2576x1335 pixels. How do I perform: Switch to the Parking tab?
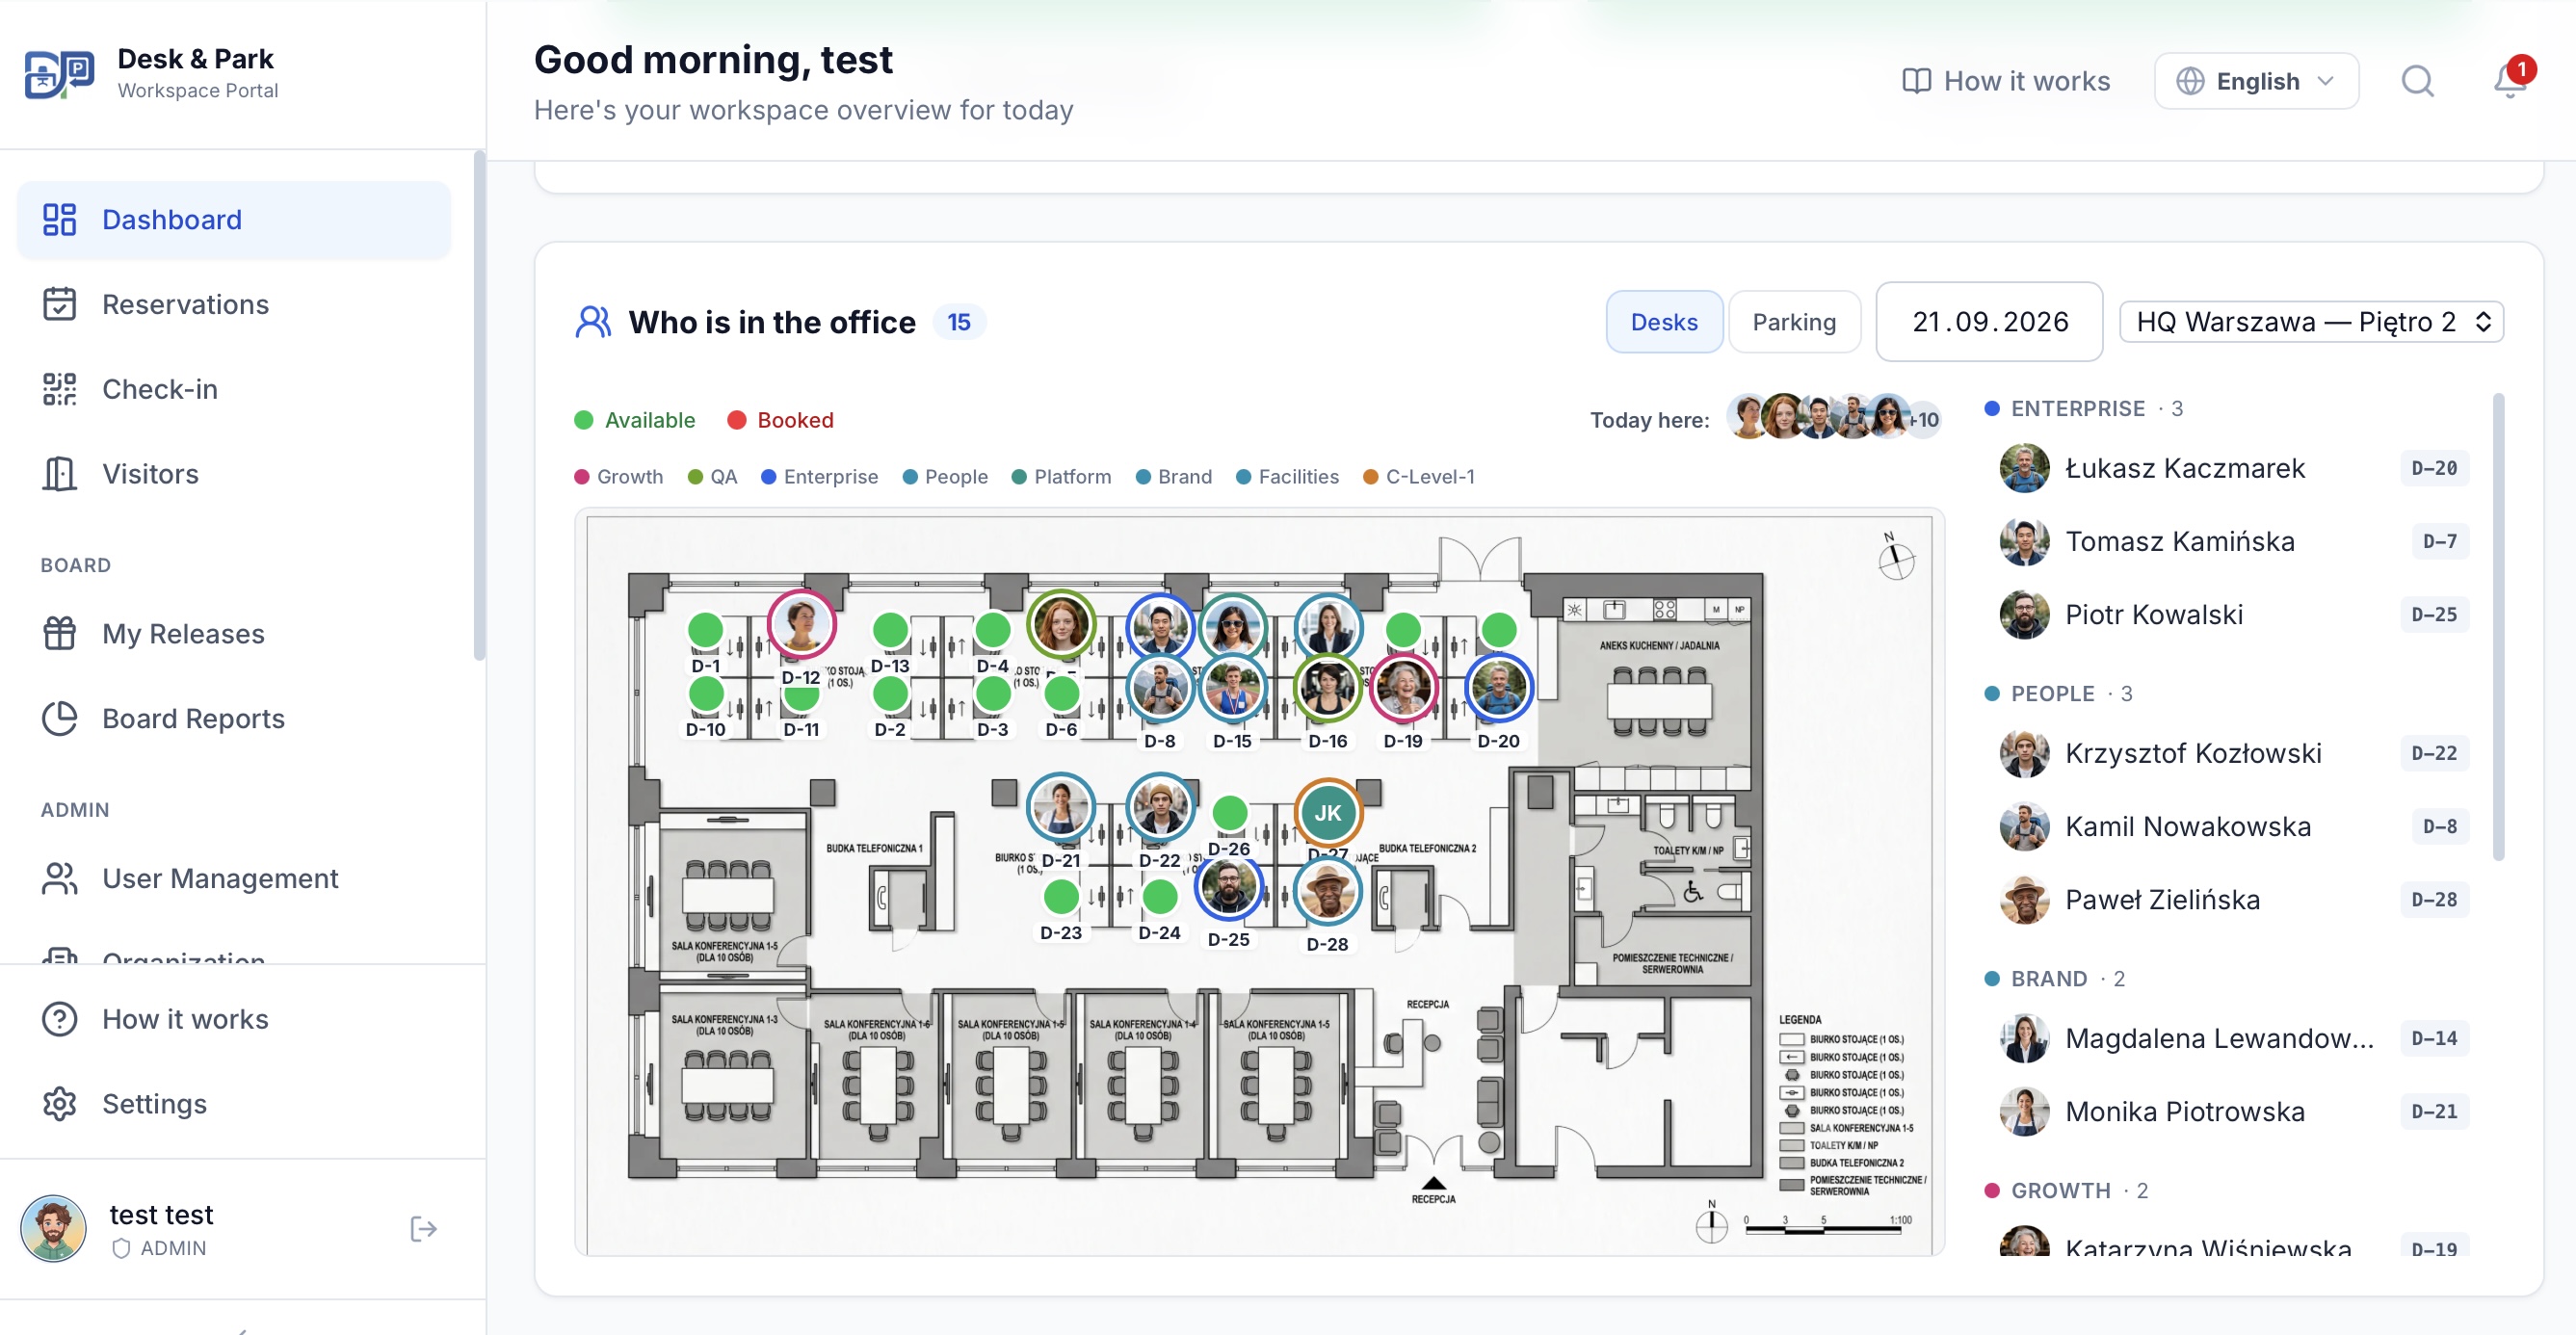pos(1794,322)
